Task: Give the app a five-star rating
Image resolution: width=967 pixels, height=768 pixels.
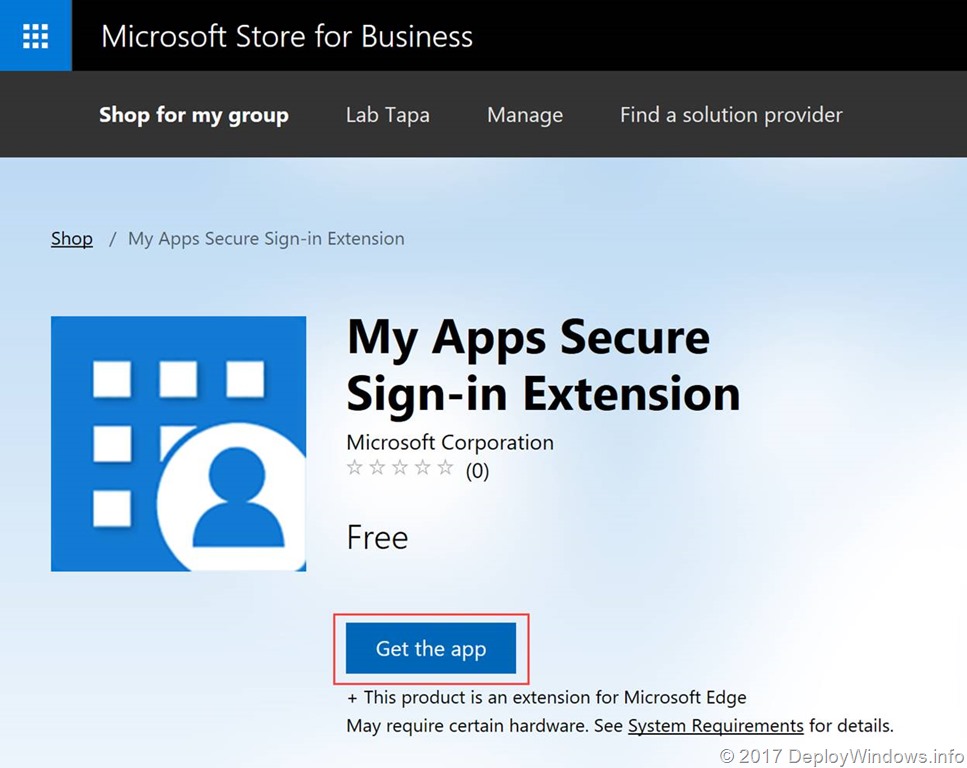Action: (x=447, y=467)
